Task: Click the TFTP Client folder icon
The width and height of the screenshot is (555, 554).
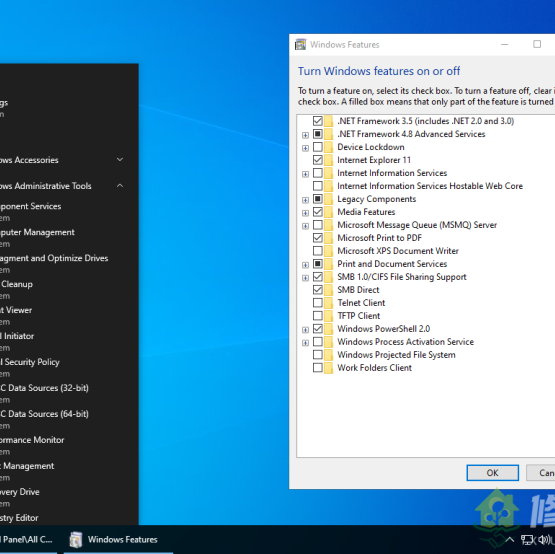Action: (328, 316)
